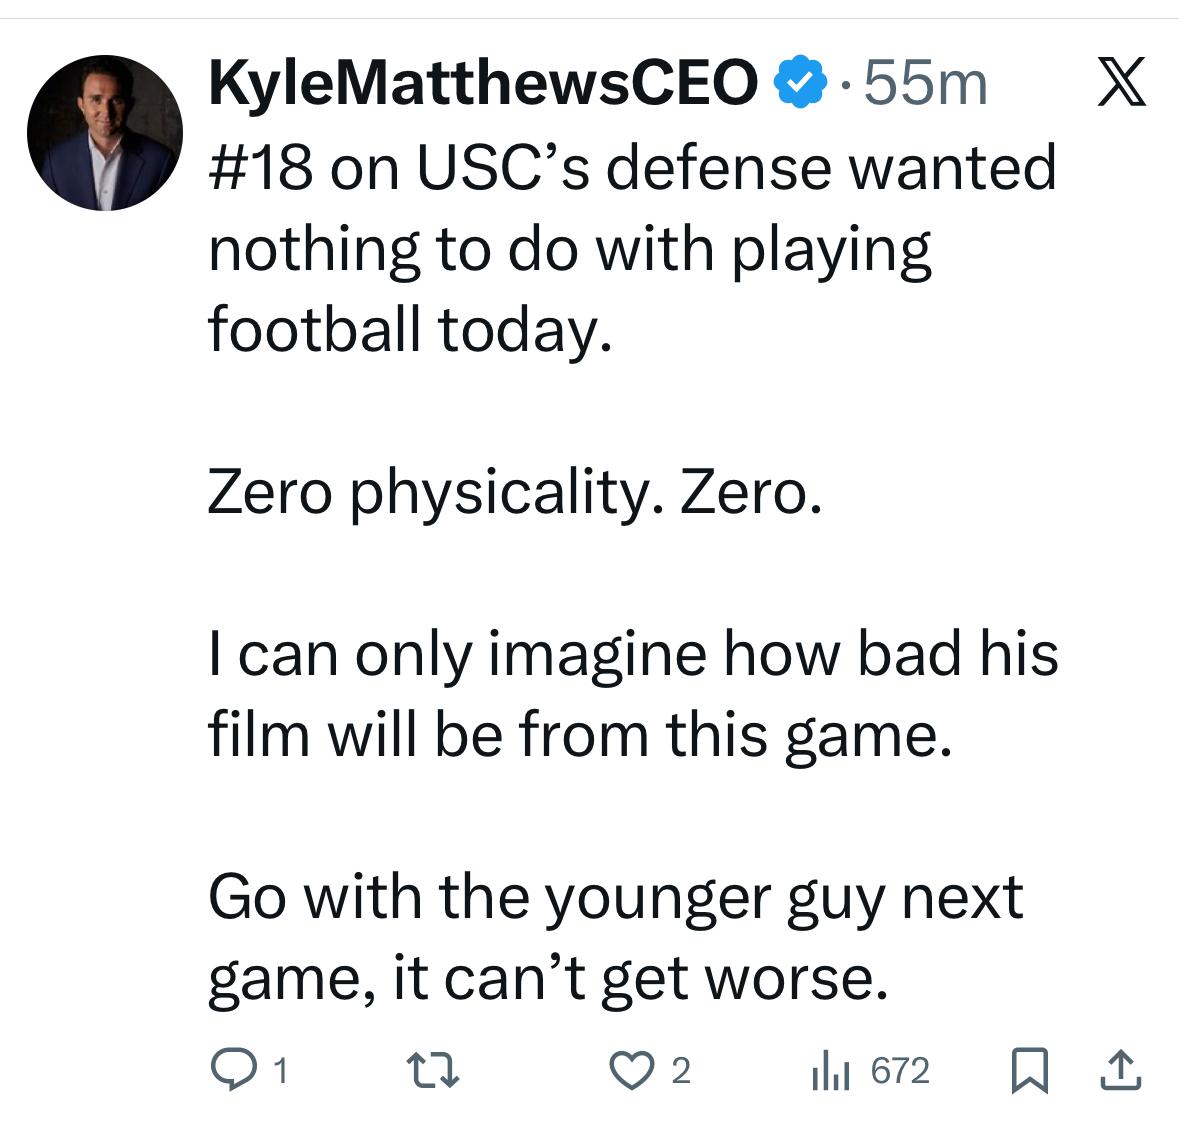
Task: Open the author's profile photo
Action: coord(104,132)
